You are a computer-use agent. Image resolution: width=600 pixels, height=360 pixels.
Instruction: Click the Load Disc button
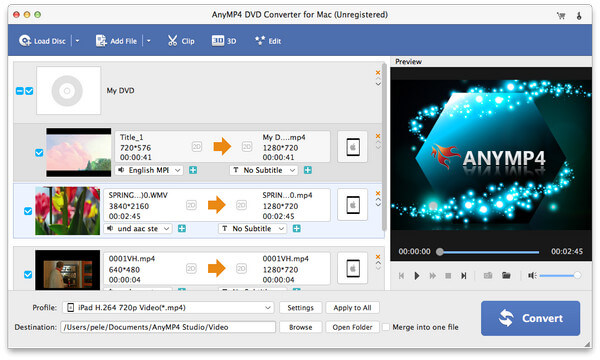(42, 41)
